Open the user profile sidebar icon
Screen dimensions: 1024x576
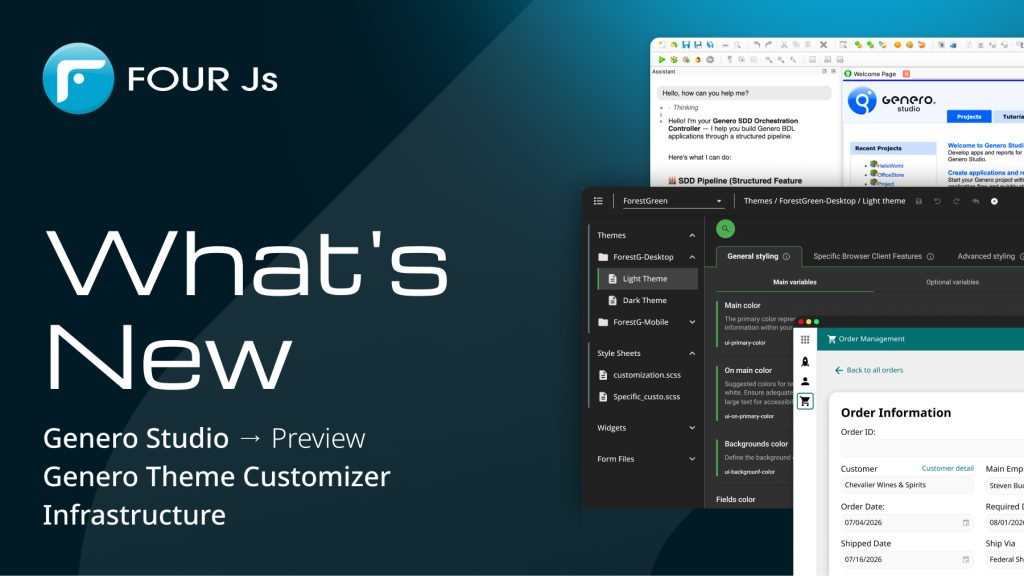pyautogui.click(x=805, y=381)
